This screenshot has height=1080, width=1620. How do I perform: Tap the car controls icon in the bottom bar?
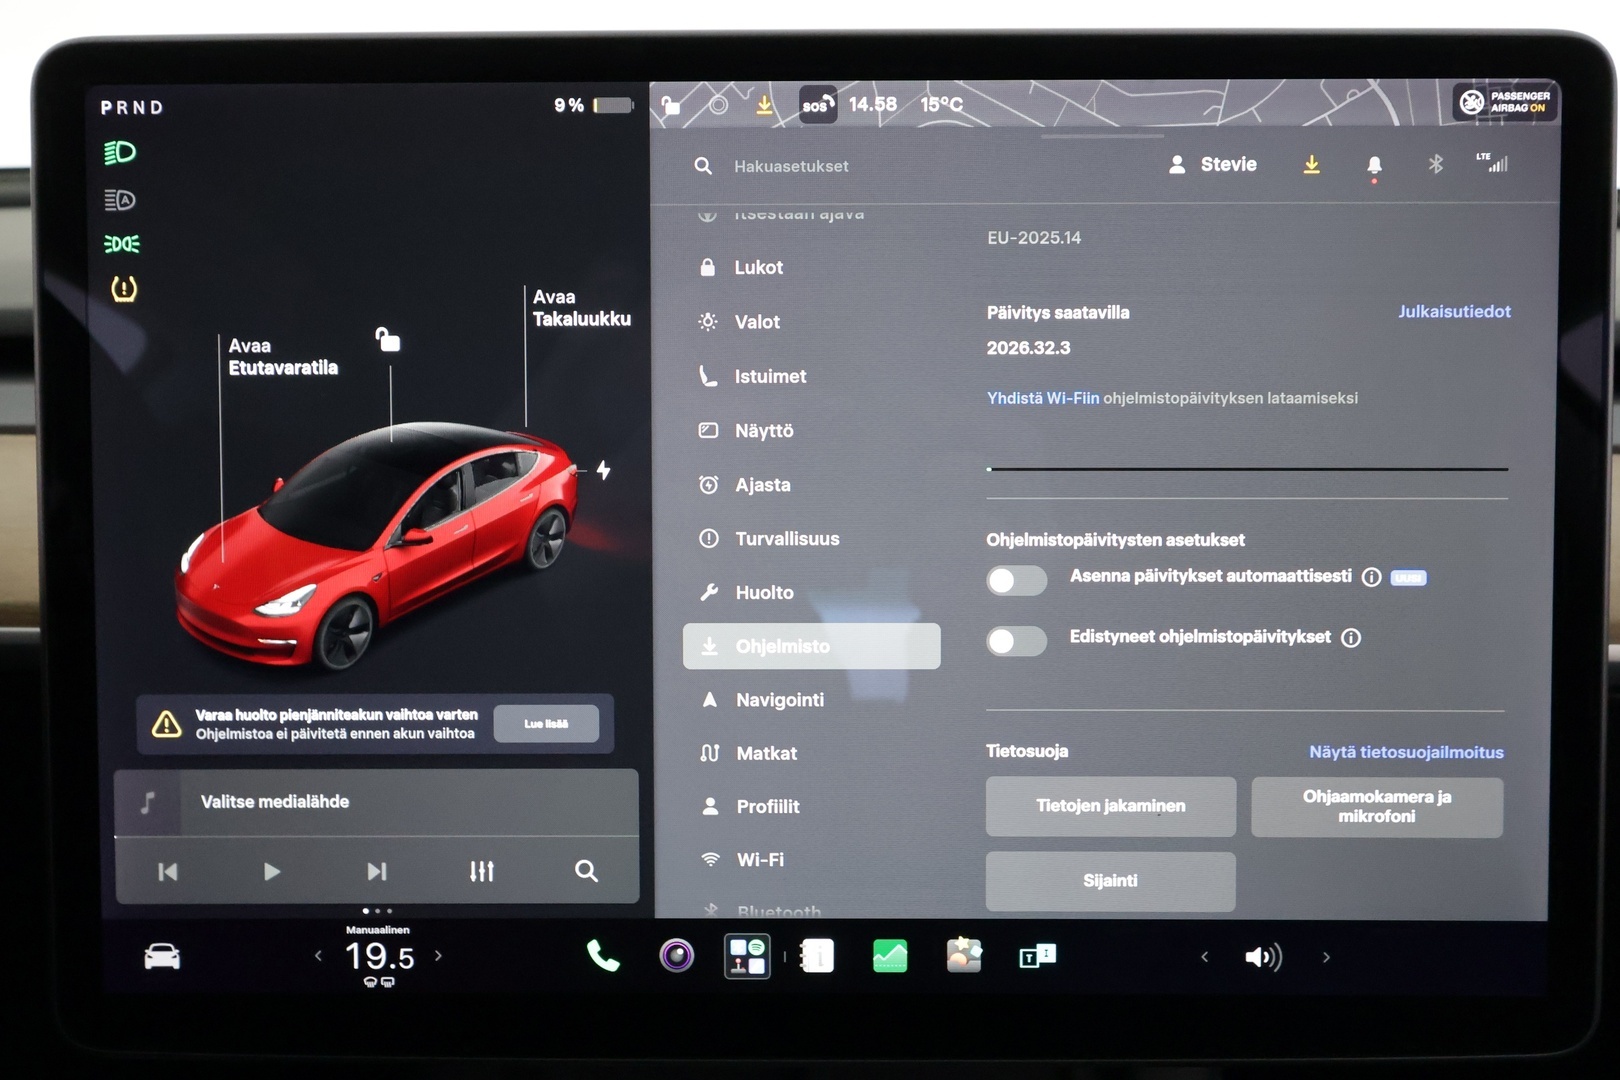tap(162, 957)
